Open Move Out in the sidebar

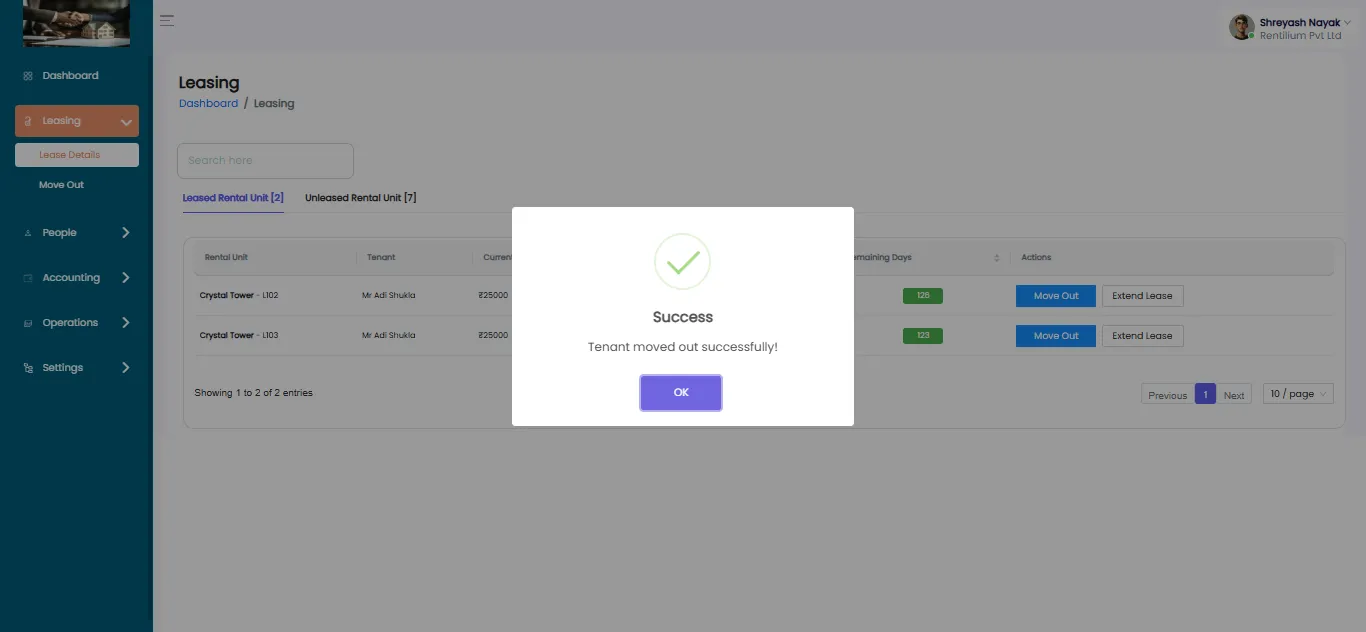tap(61, 185)
